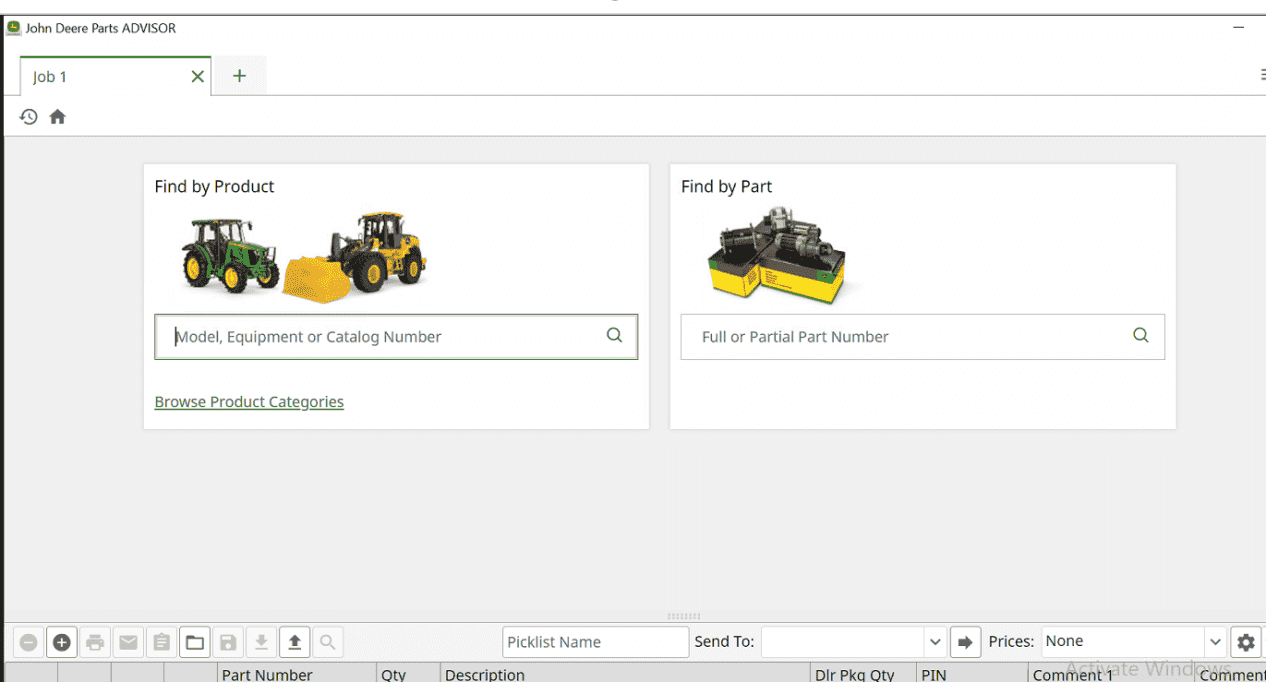Viewport: 1266px width, 682px height.
Task: Click the Find by Product heading
Action: pyautogui.click(x=214, y=187)
